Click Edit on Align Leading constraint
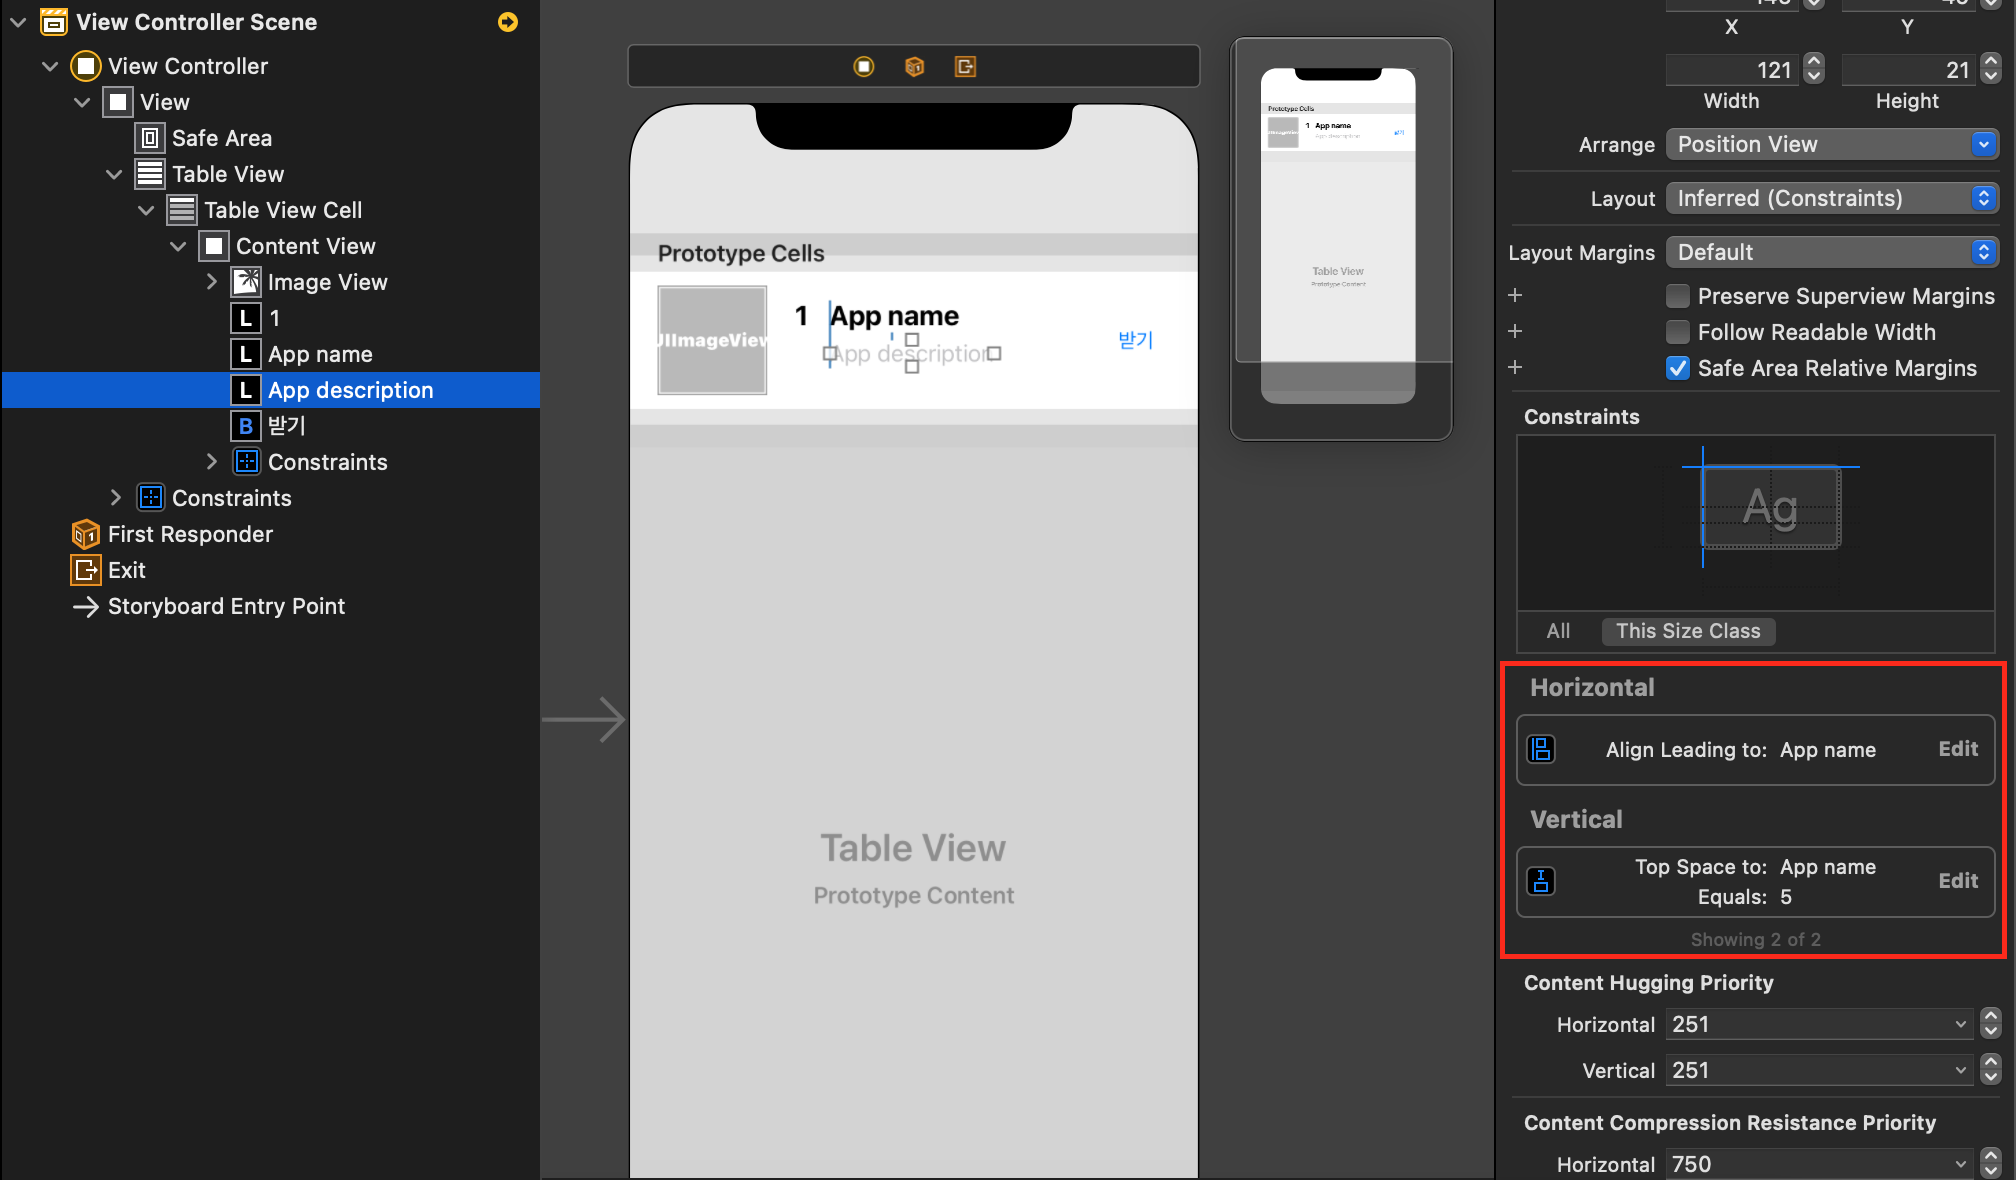Screen dimensions: 2016x1180 coord(1957,749)
